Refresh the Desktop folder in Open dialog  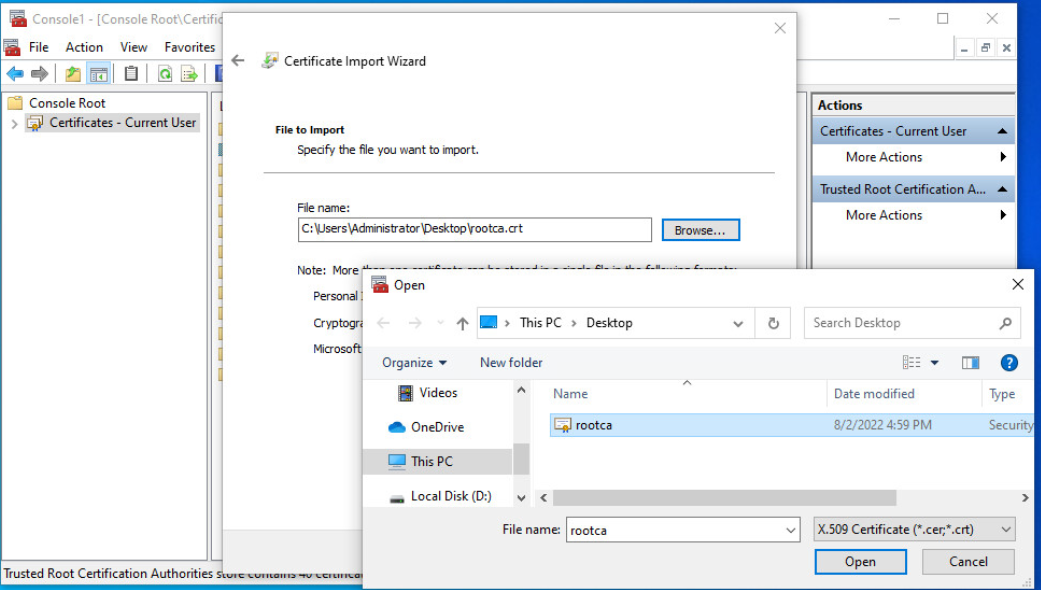coord(773,323)
